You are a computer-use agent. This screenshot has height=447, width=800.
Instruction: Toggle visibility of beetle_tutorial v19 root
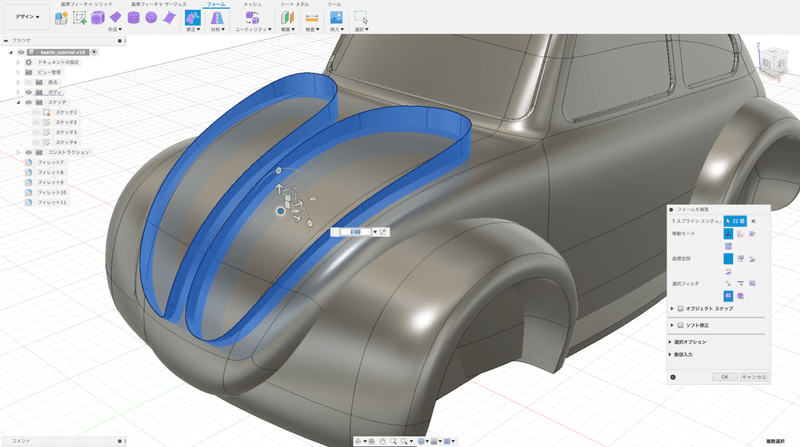click(21, 52)
